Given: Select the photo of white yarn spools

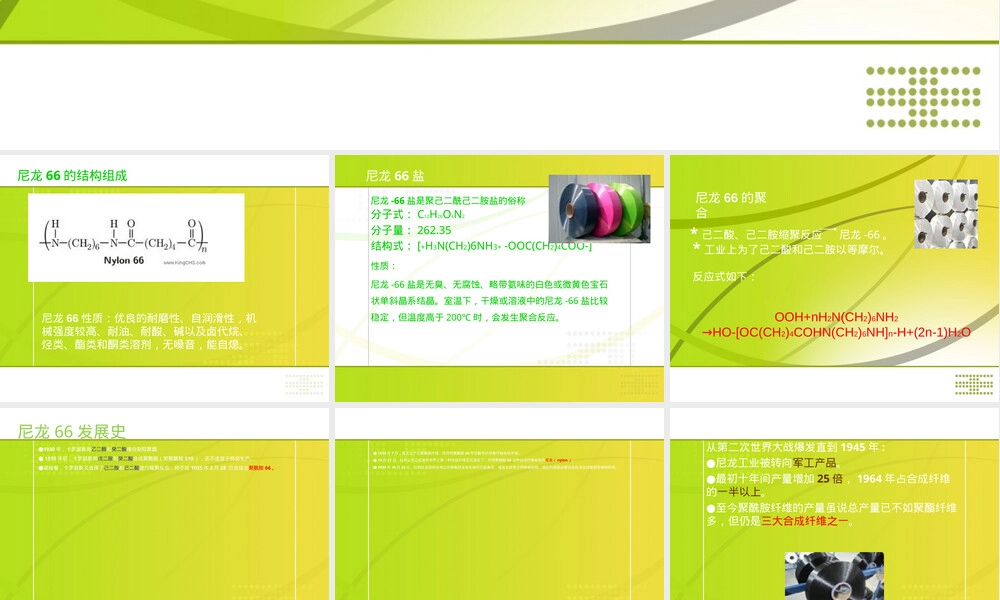Looking at the screenshot, I should 946,214.
